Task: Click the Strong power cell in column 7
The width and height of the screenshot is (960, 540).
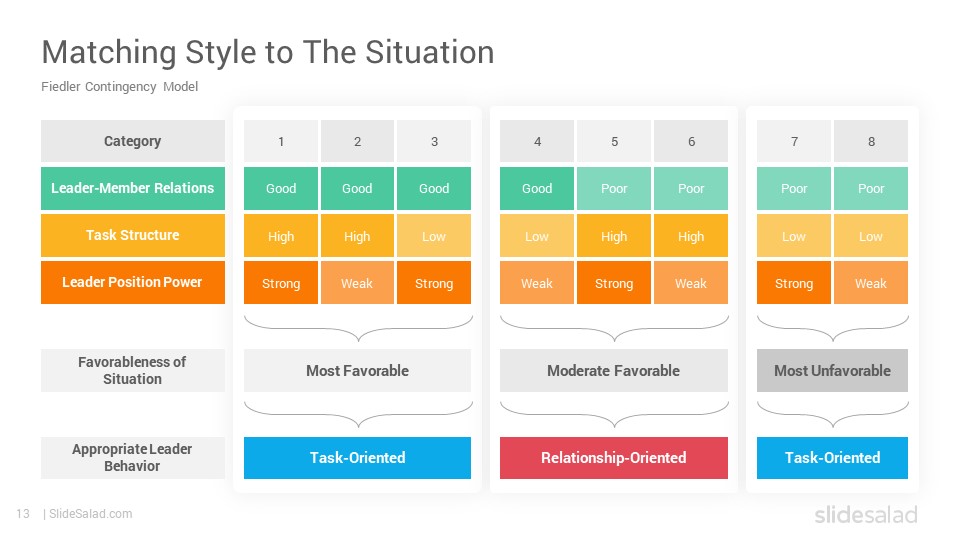Action: 793,283
